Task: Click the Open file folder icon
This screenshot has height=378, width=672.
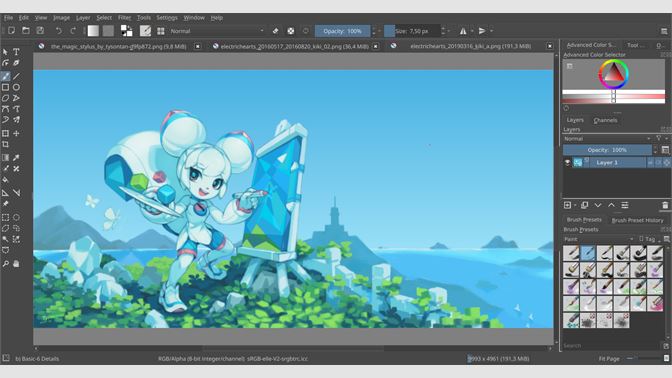Action: pos(26,30)
